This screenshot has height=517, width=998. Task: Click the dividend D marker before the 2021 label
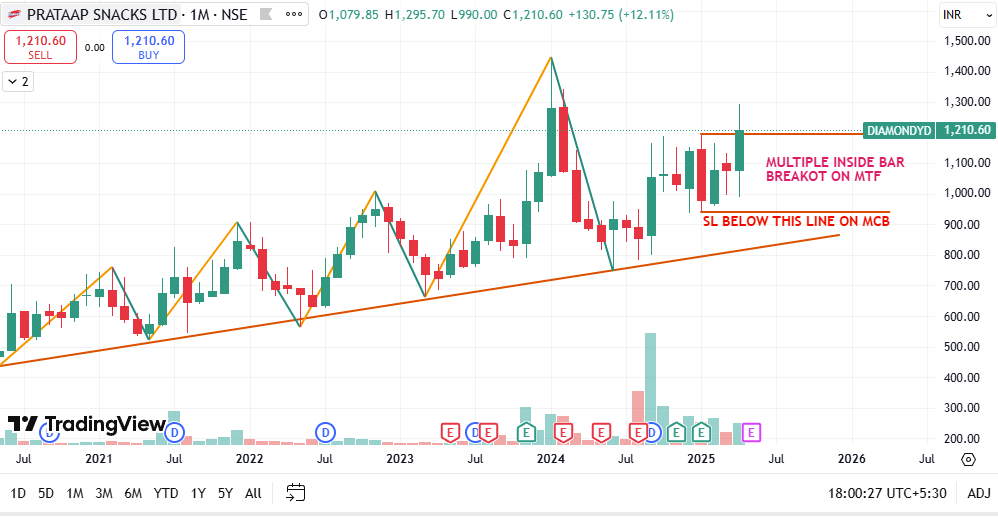coord(49,433)
